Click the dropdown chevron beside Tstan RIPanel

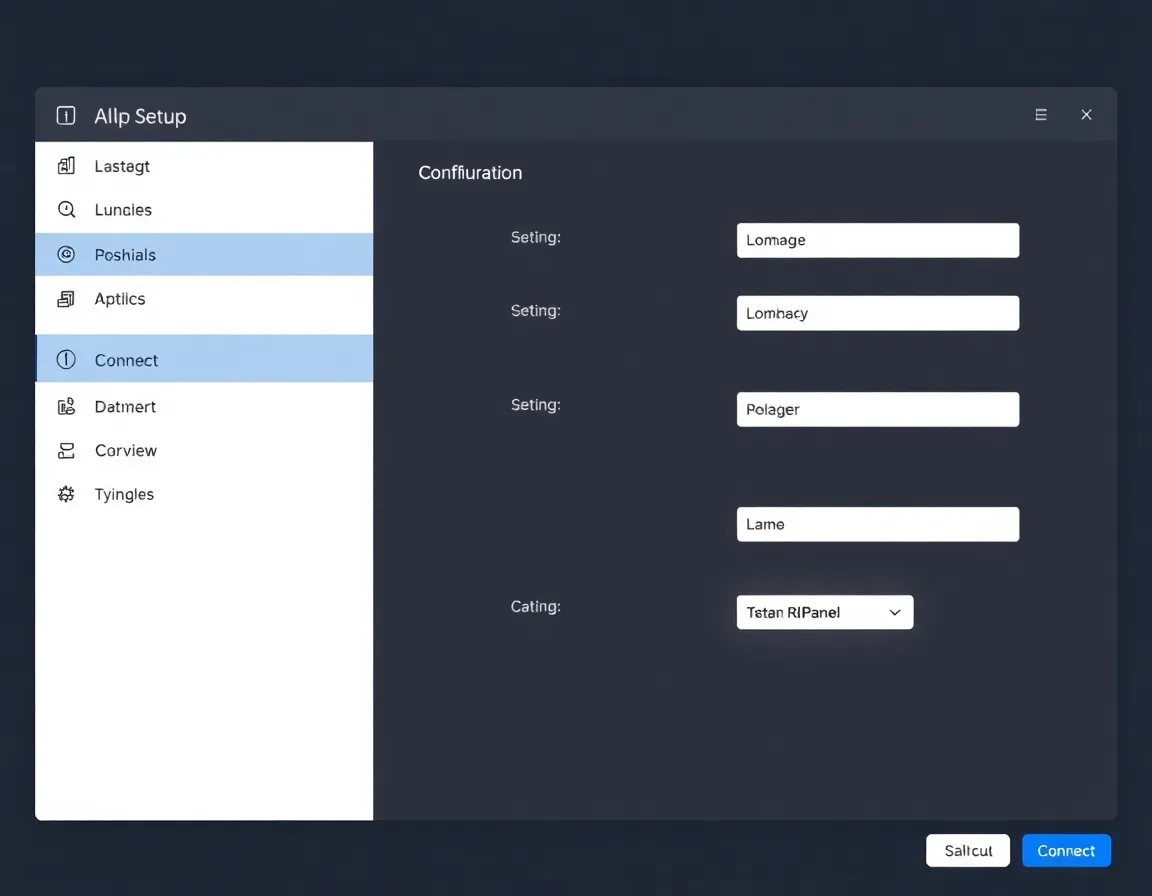coord(894,612)
